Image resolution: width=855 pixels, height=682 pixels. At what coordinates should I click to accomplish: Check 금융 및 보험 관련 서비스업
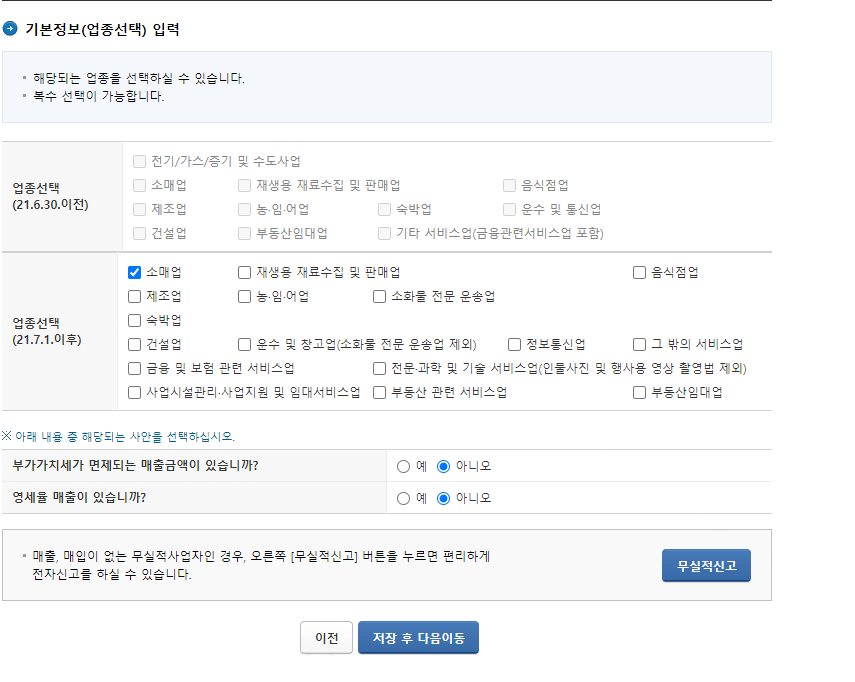point(135,368)
